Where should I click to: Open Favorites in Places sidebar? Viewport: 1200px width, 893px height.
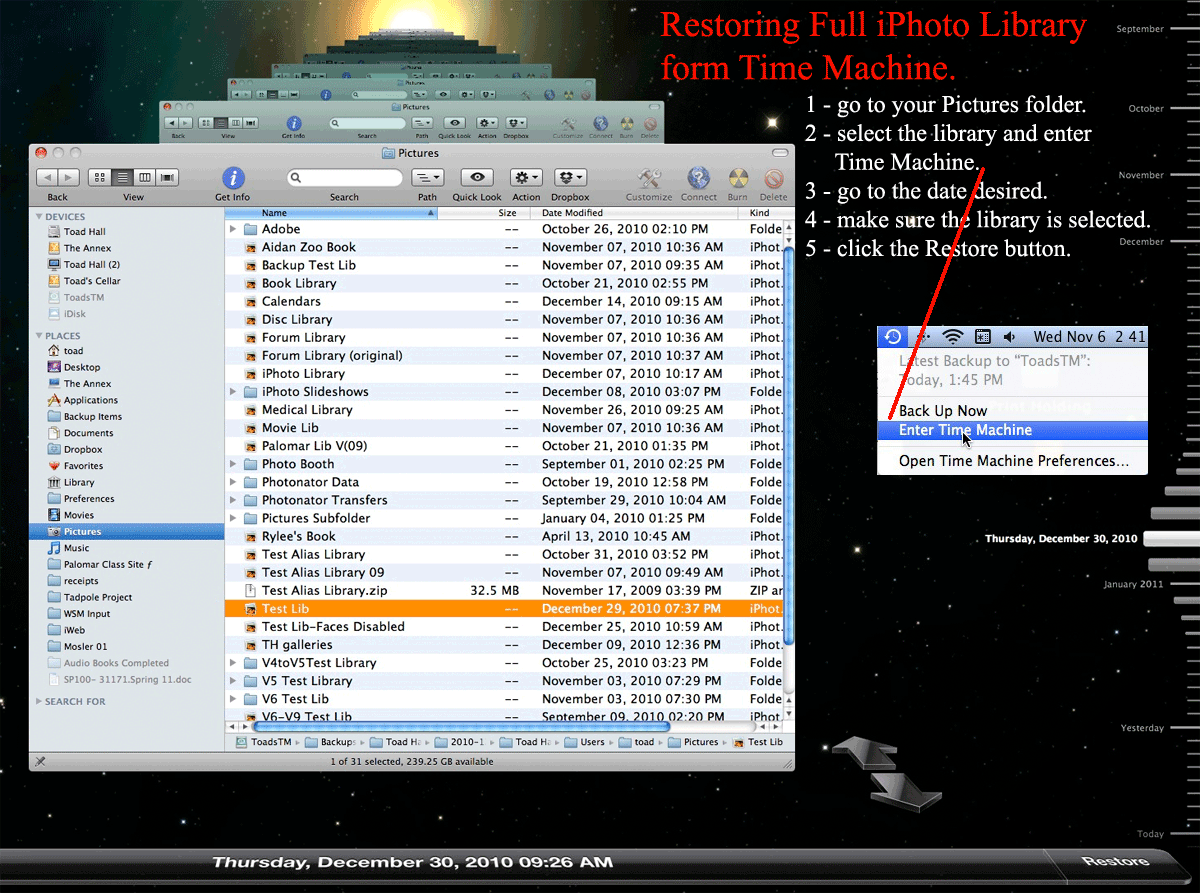(x=83, y=466)
